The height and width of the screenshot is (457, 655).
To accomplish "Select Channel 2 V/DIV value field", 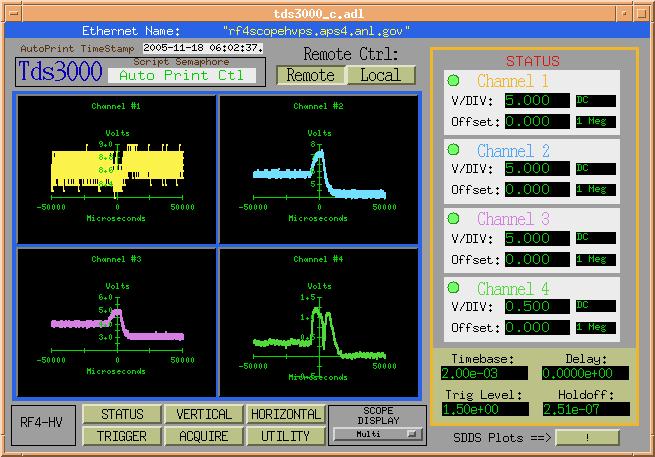I will (537, 168).
